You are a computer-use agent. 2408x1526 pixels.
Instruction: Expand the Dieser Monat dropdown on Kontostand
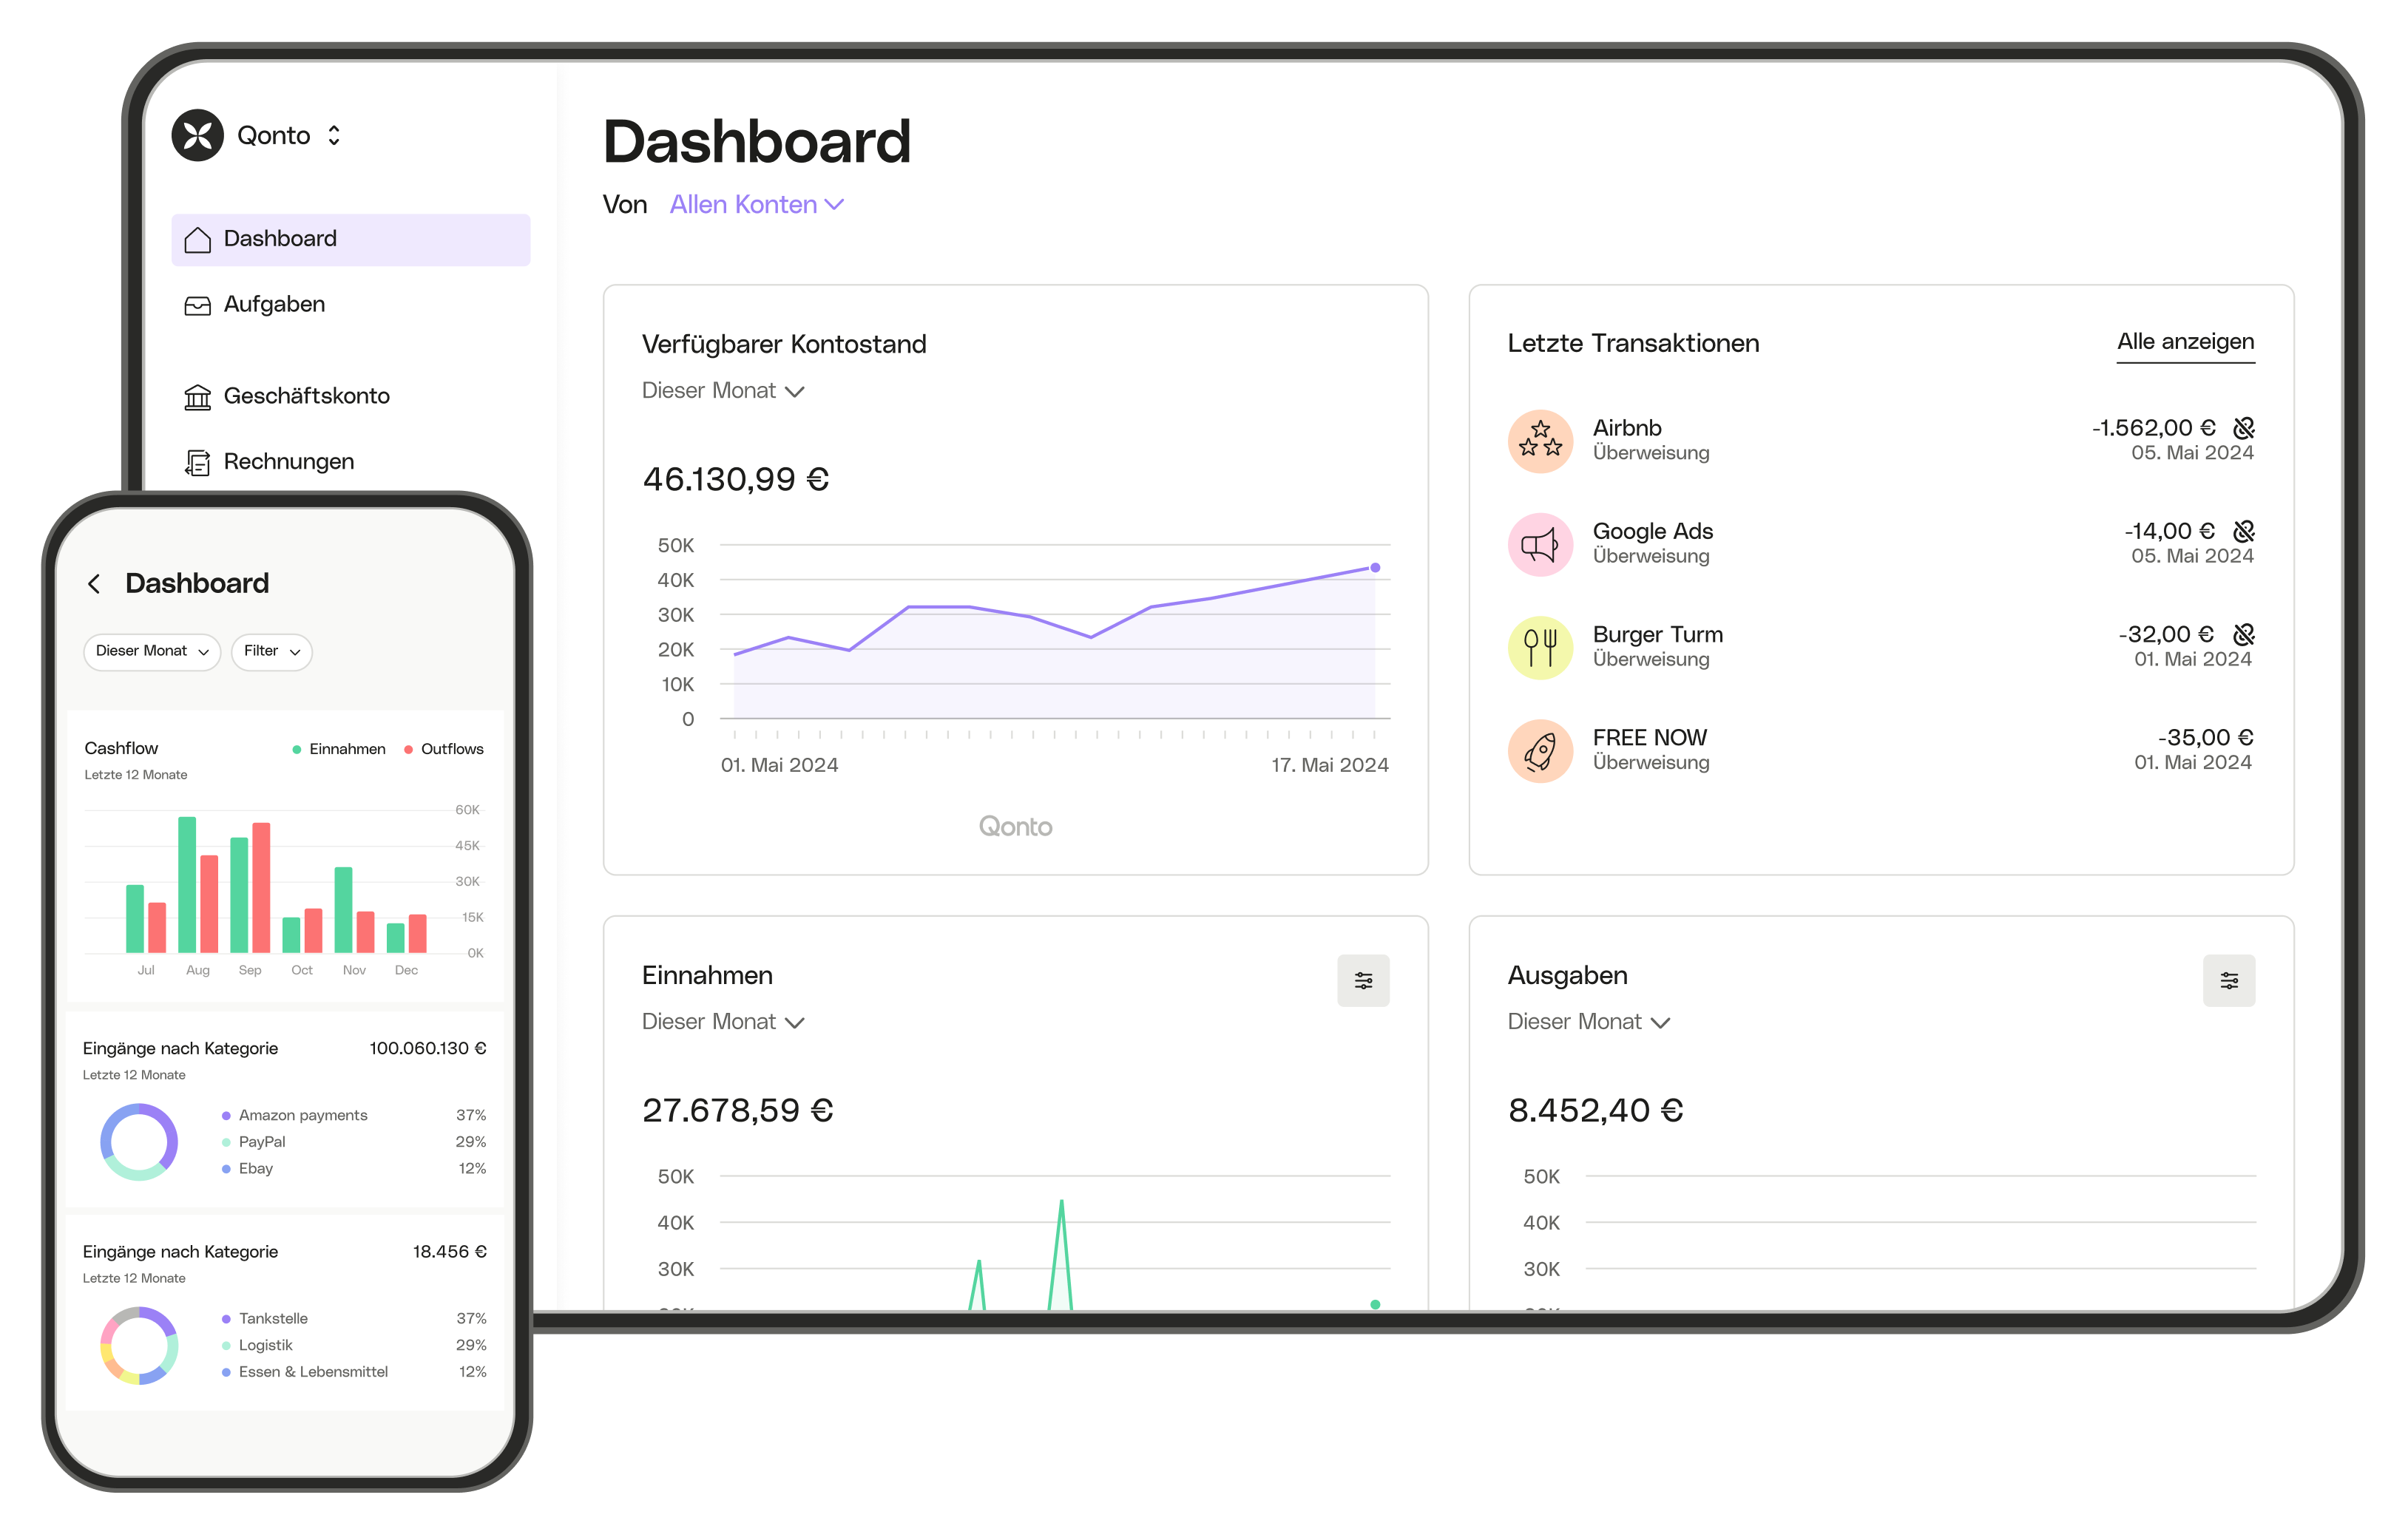pos(723,390)
